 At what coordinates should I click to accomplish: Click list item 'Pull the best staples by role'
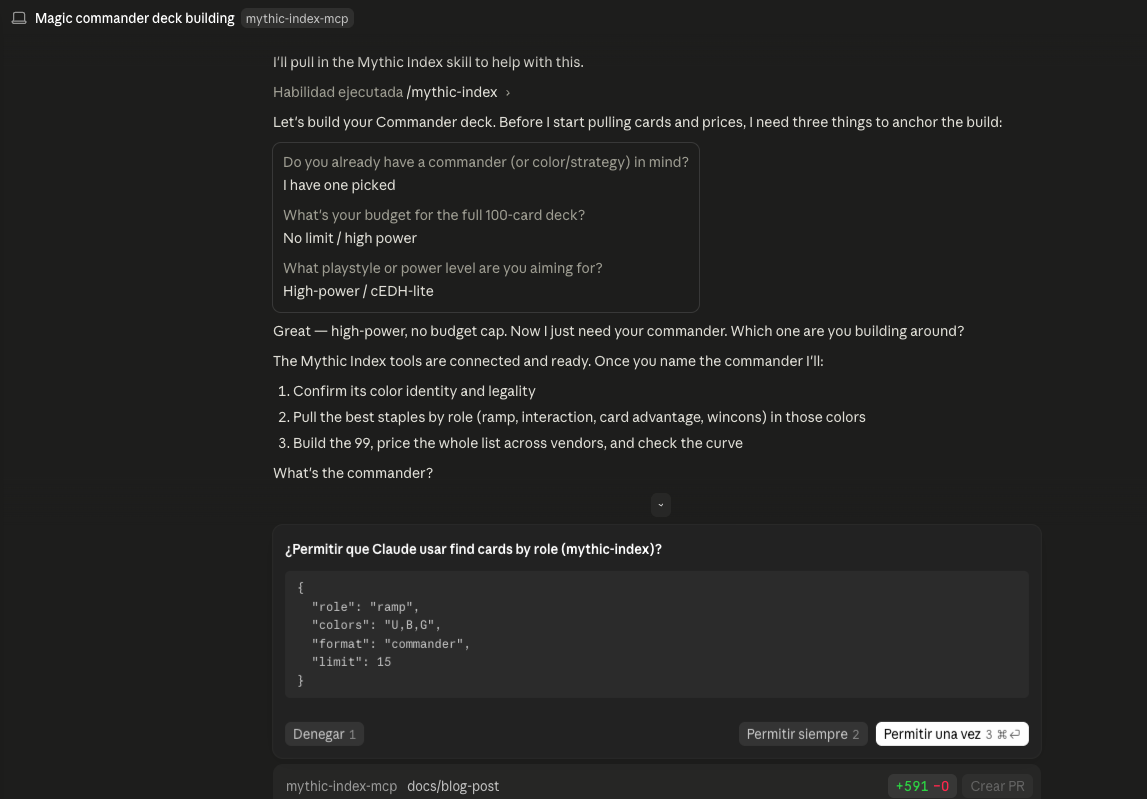579,417
